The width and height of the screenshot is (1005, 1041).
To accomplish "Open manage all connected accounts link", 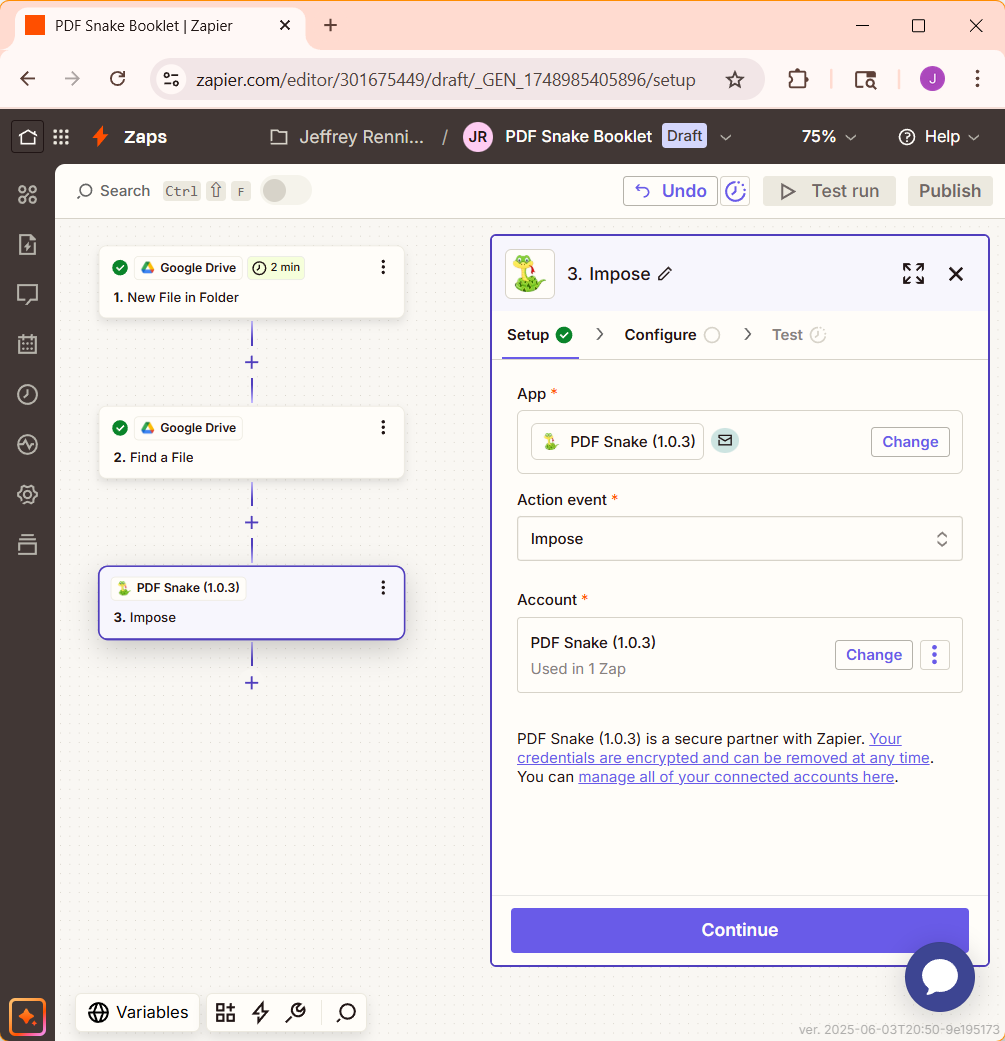I will point(736,777).
